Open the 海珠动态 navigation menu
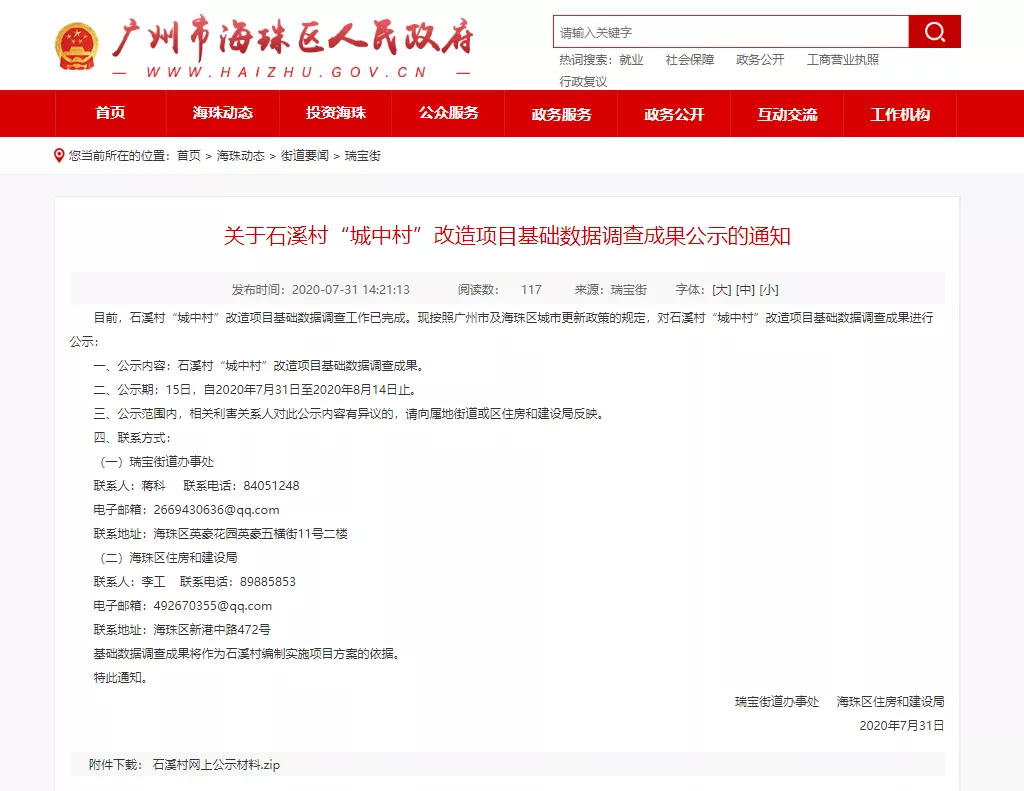The height and width of the screenshot is (791, 1024). coord(223,113)
